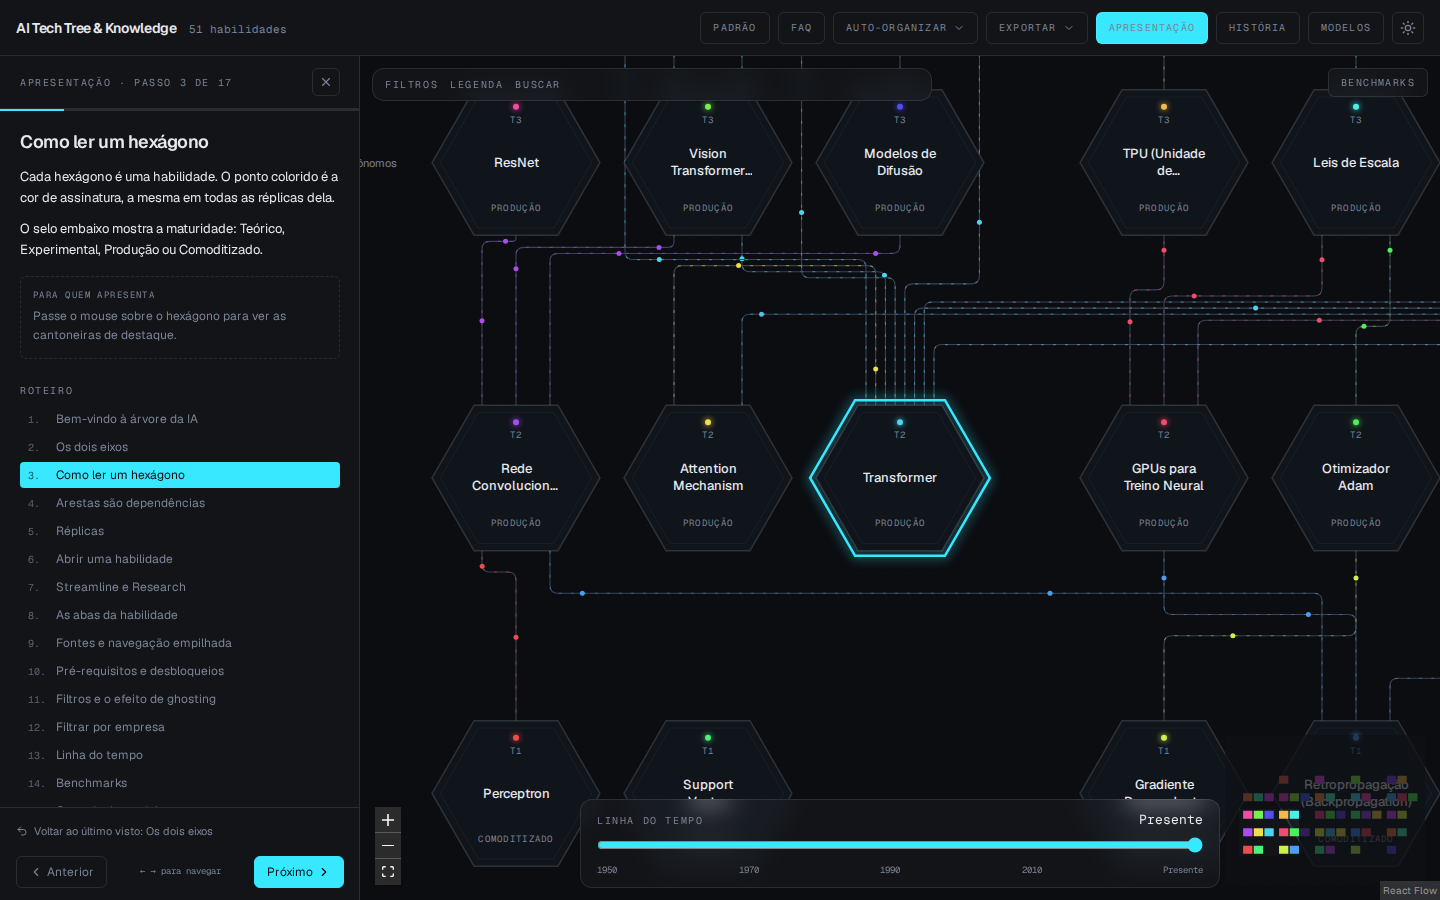Switch to the Padrão view
The width and height of the screenshot is (1440, 900).
(x=735, y=28)
